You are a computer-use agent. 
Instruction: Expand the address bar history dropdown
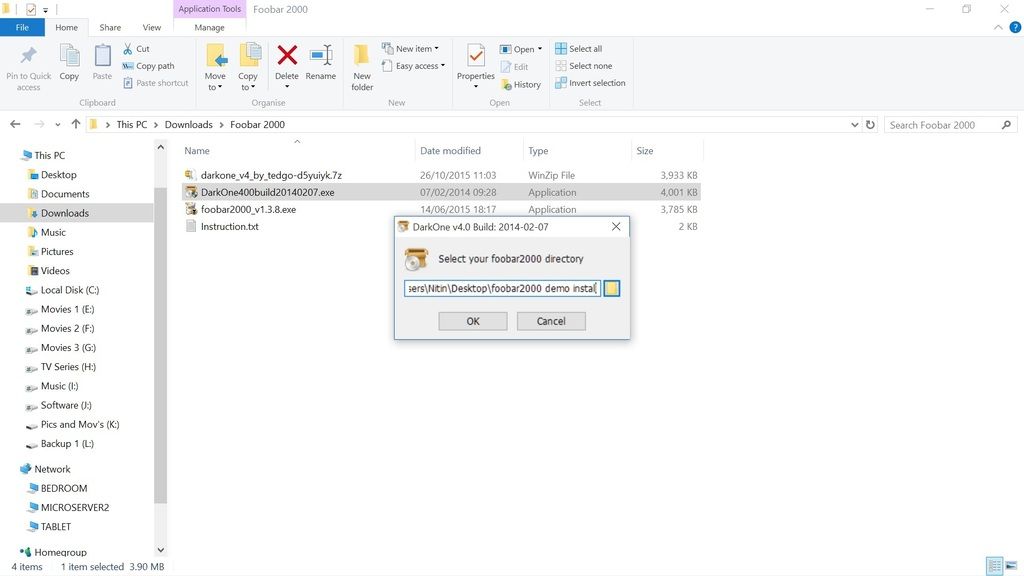854,125
